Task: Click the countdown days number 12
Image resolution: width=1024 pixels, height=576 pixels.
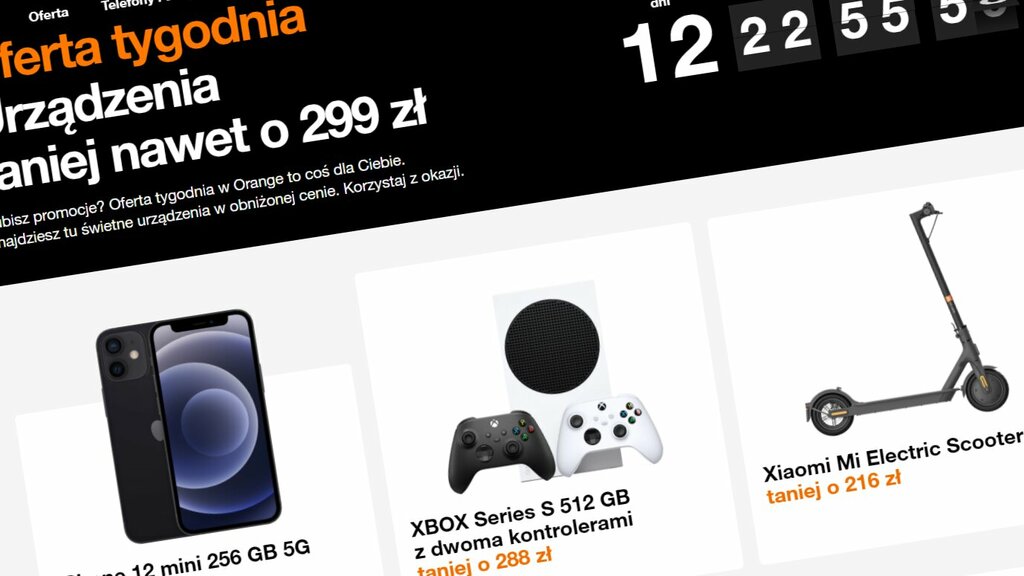Action: [x=670, y=50]
